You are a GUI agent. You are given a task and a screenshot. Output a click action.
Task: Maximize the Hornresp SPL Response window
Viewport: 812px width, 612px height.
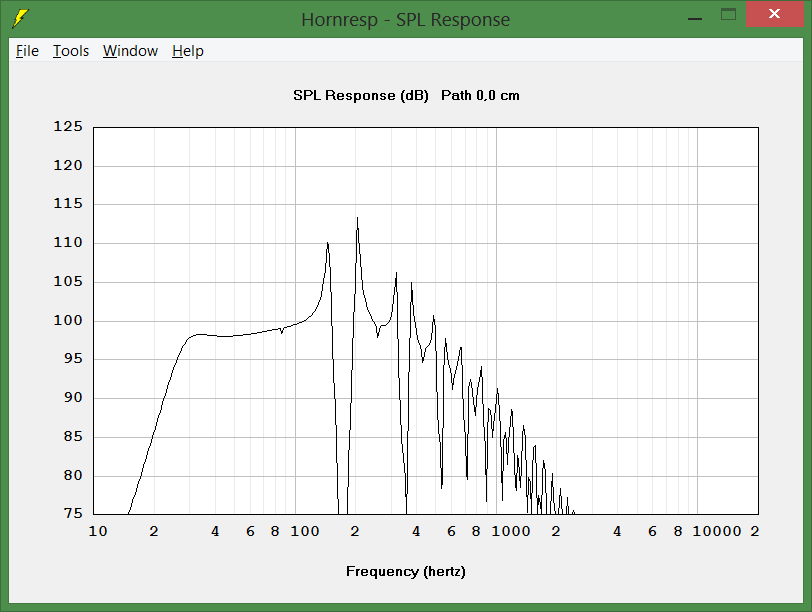tap(729, 14)
